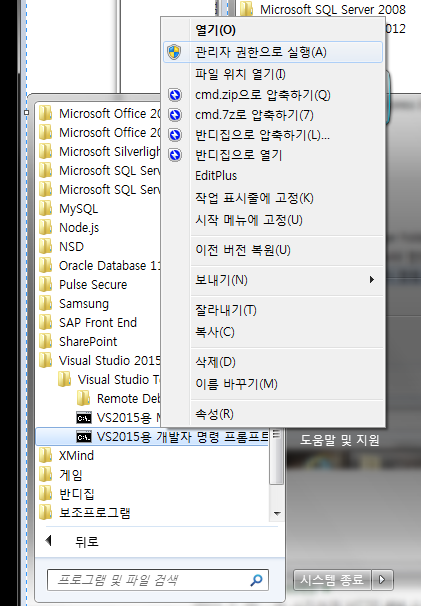Click the 반디집 folder icon
Image resolution: width=421 pixels, height=606 pixels.
[46, 494]
